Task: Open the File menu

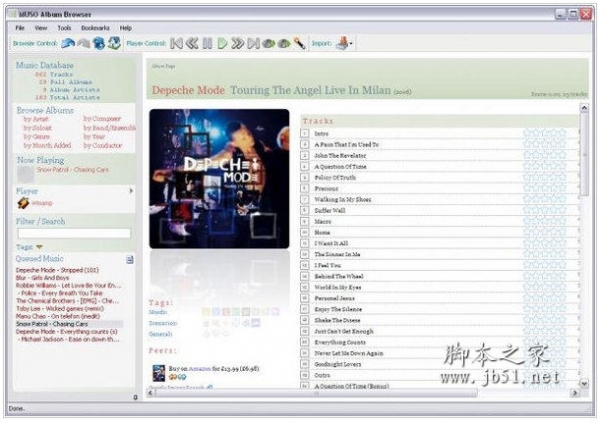Action: pos(20,28)
